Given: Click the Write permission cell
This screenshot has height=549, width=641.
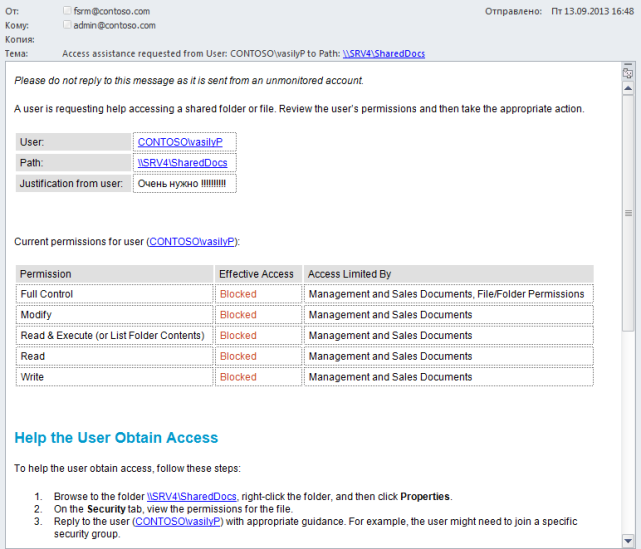Looking at the screenshot, I should 114,377.
